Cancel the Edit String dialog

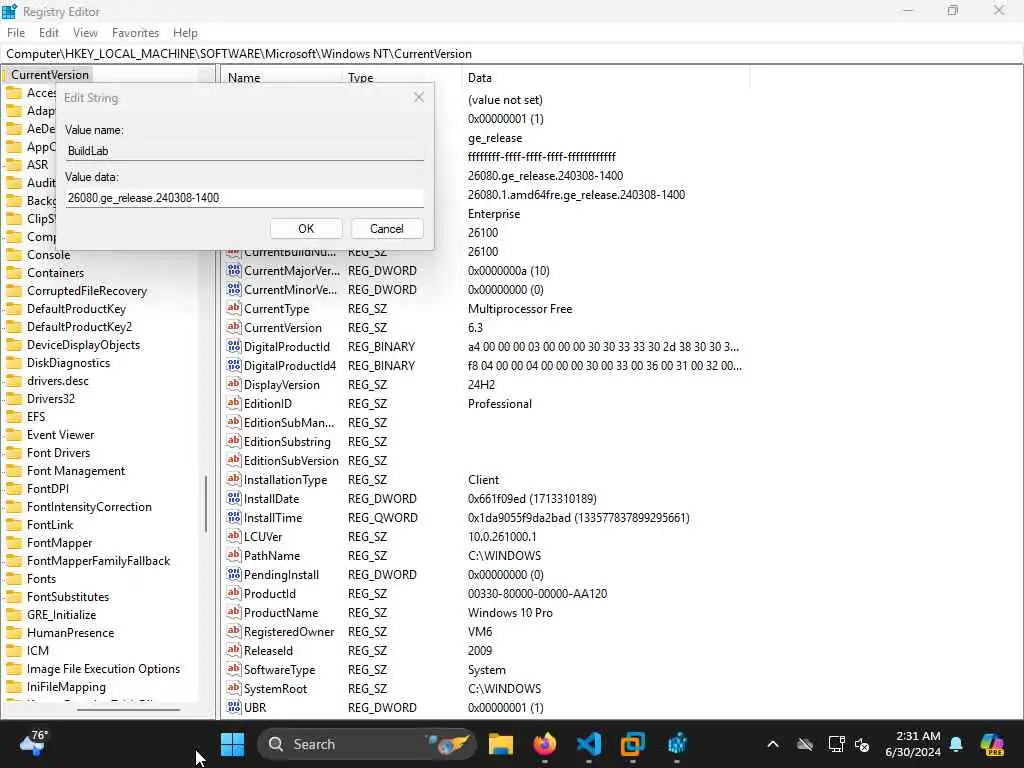point(387,229)
